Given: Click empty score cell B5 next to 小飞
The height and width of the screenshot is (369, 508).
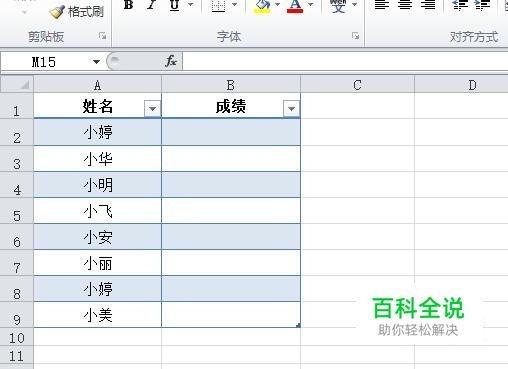Looking at the screenshot, I should [x=231, y=211].
